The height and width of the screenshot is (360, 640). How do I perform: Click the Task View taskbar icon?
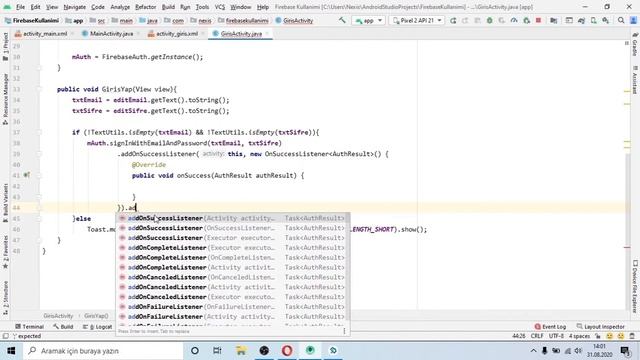point(217,350)
